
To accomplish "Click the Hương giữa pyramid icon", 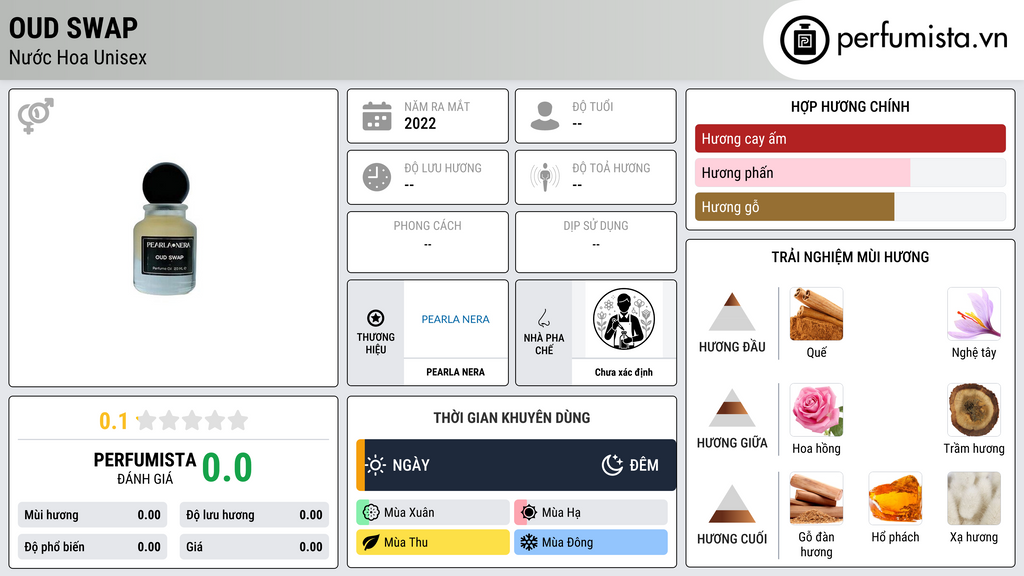I will 732,408.
